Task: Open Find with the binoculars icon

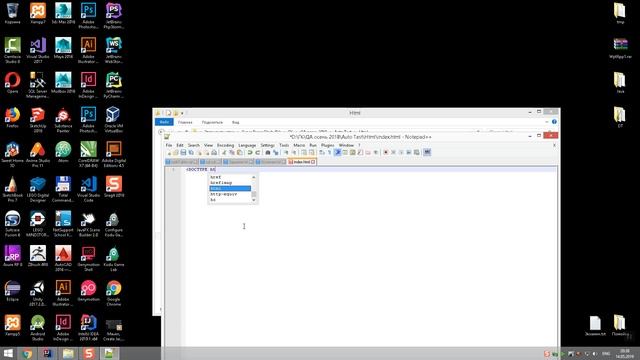Action: click(268, 152)
